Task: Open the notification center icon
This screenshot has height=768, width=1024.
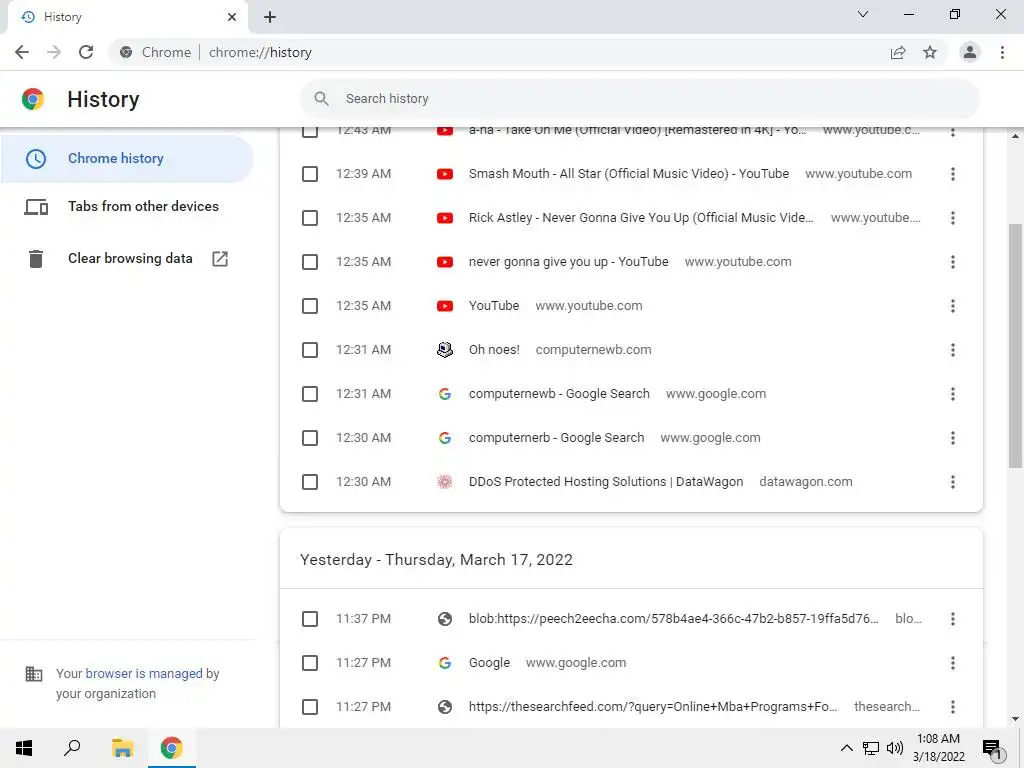Action: [x=992, y=749]
